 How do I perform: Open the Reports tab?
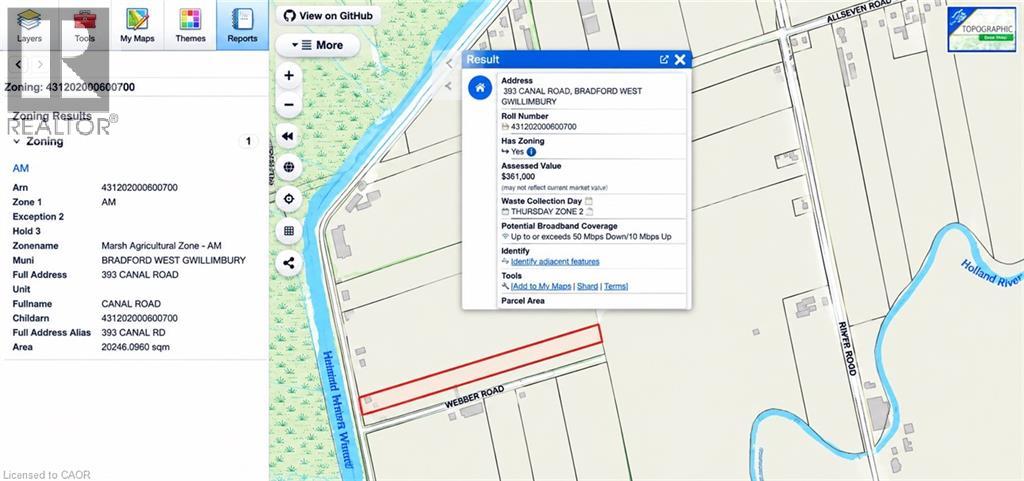[x=242, y=25]
